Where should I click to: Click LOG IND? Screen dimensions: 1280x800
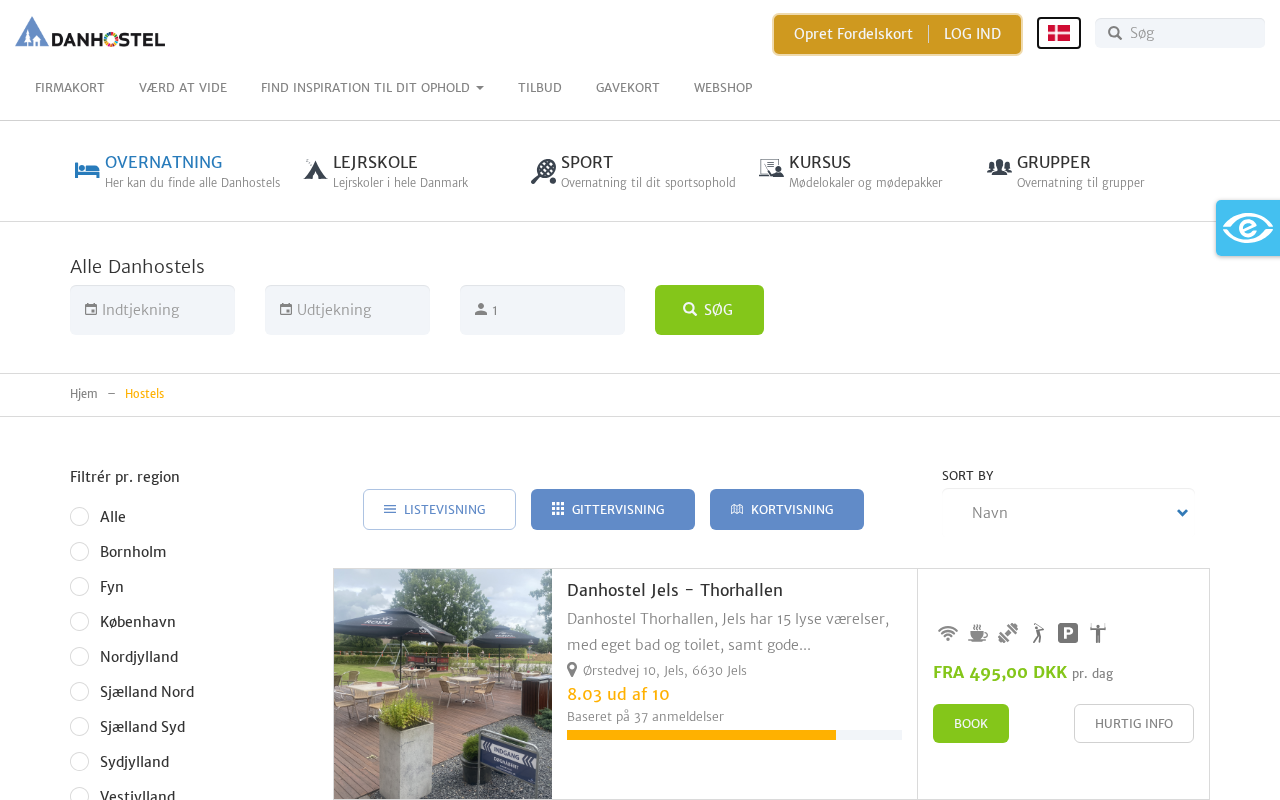pyautogui.click(x=972, y=34)
